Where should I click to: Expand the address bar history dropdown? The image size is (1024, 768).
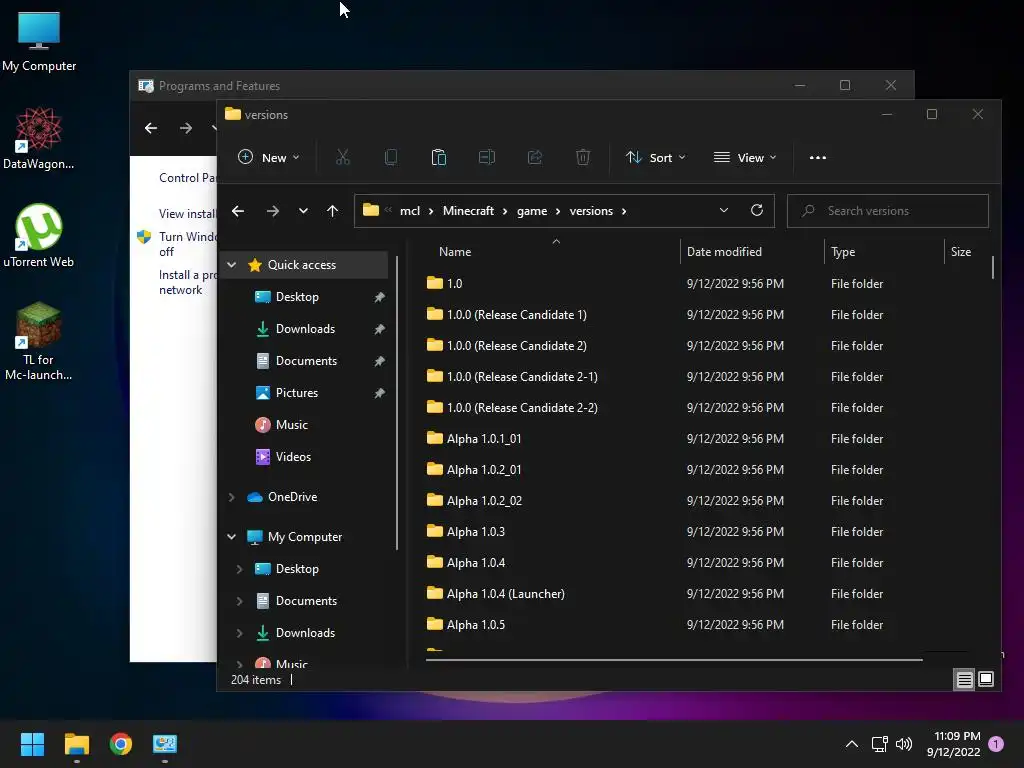pos(724,210)
